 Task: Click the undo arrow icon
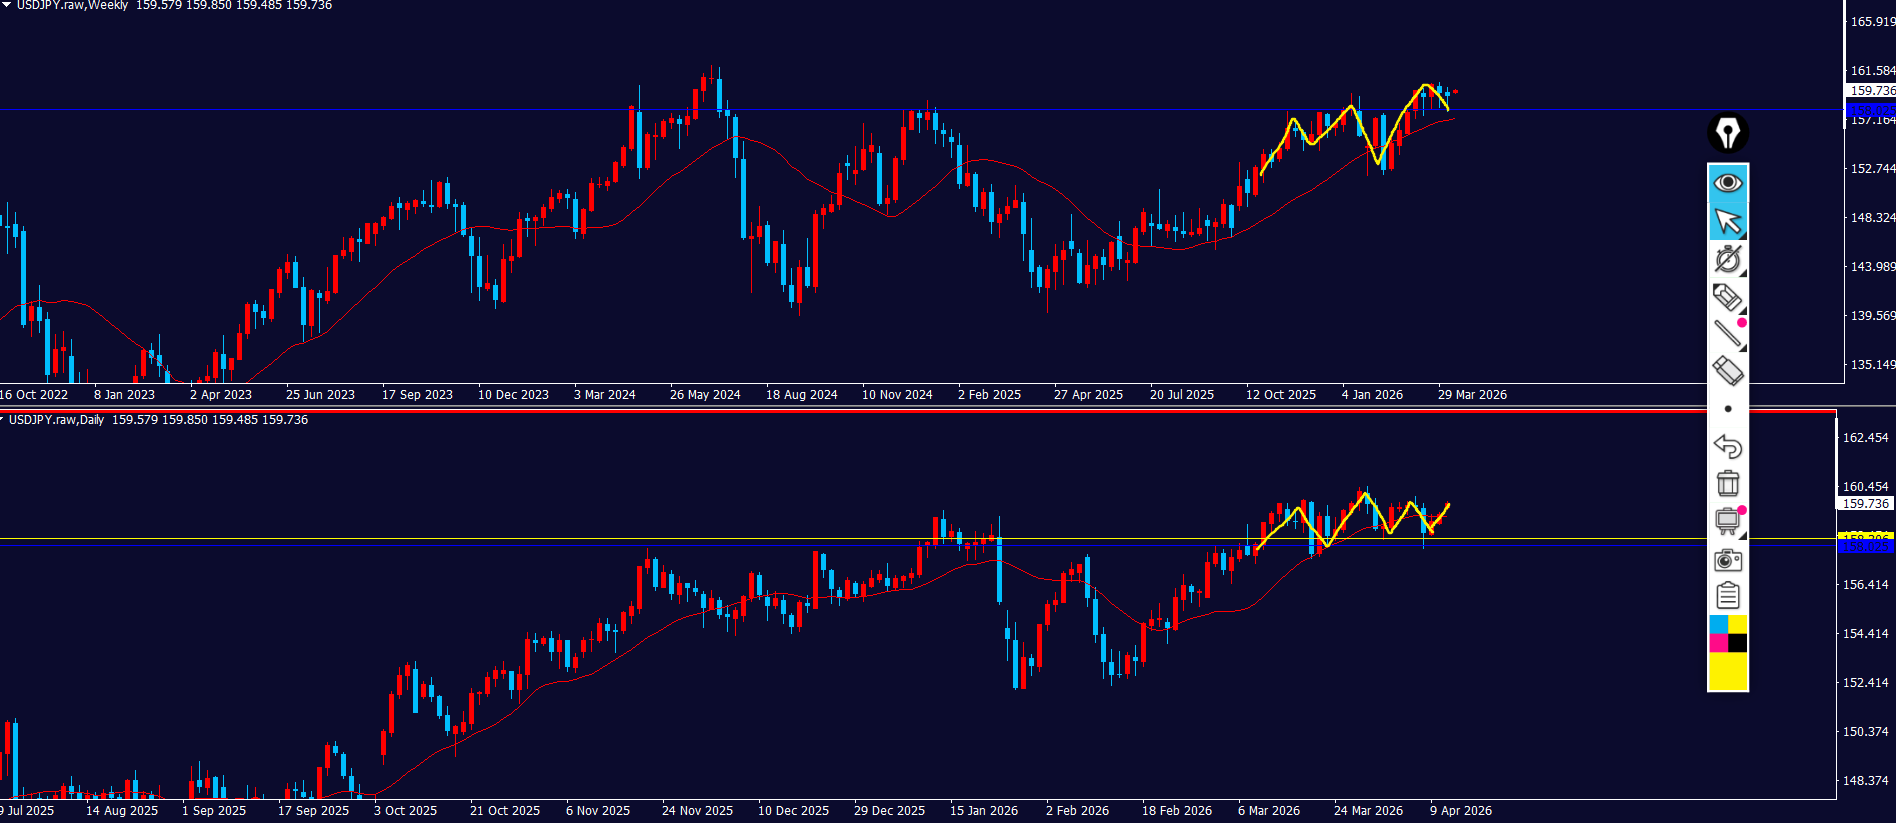pos(1727,446)
